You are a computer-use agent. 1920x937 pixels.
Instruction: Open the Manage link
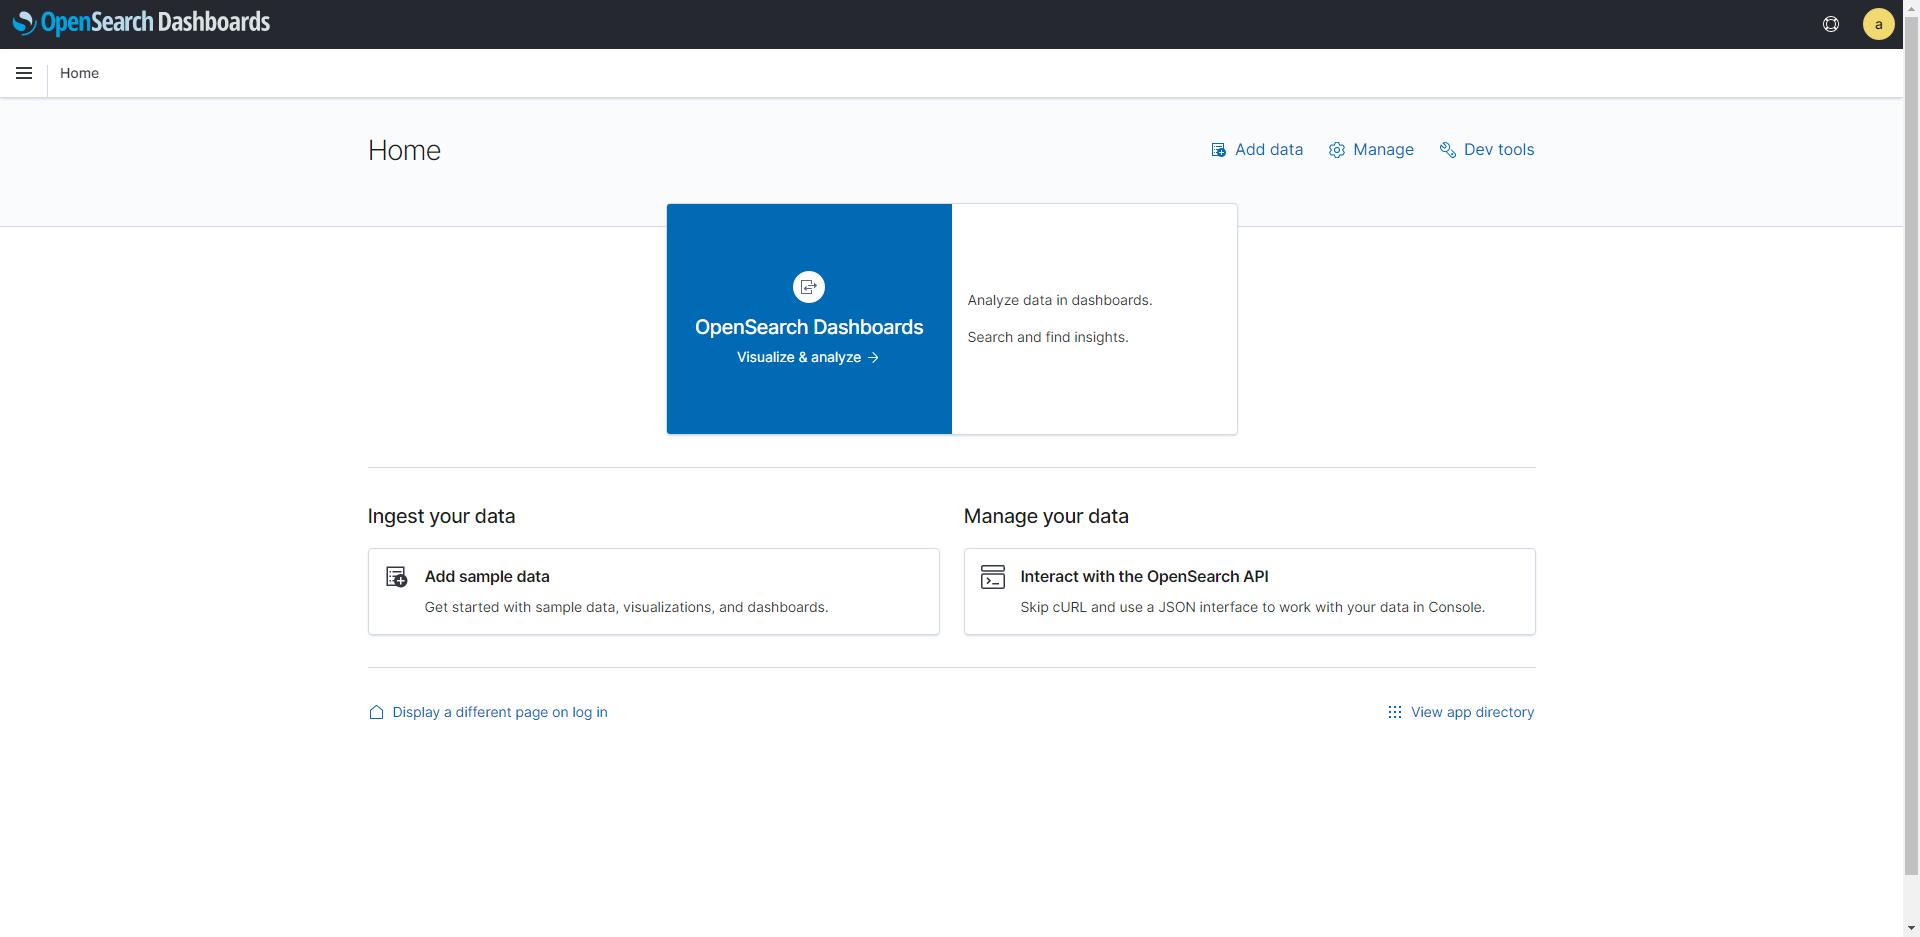click(x=1383, y=149)
